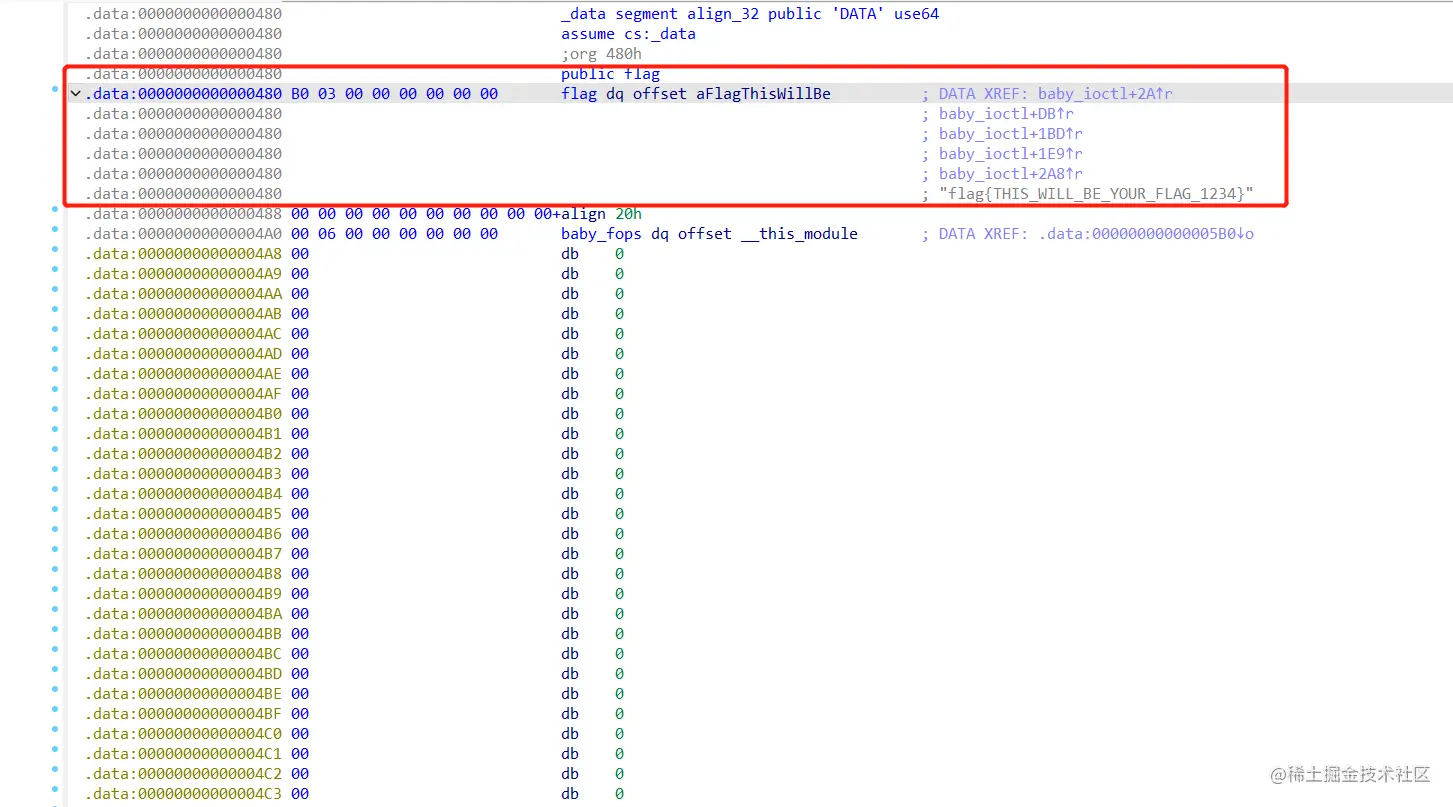
Task: Follow the __this_module offset operand
Action: coord(799,234)
